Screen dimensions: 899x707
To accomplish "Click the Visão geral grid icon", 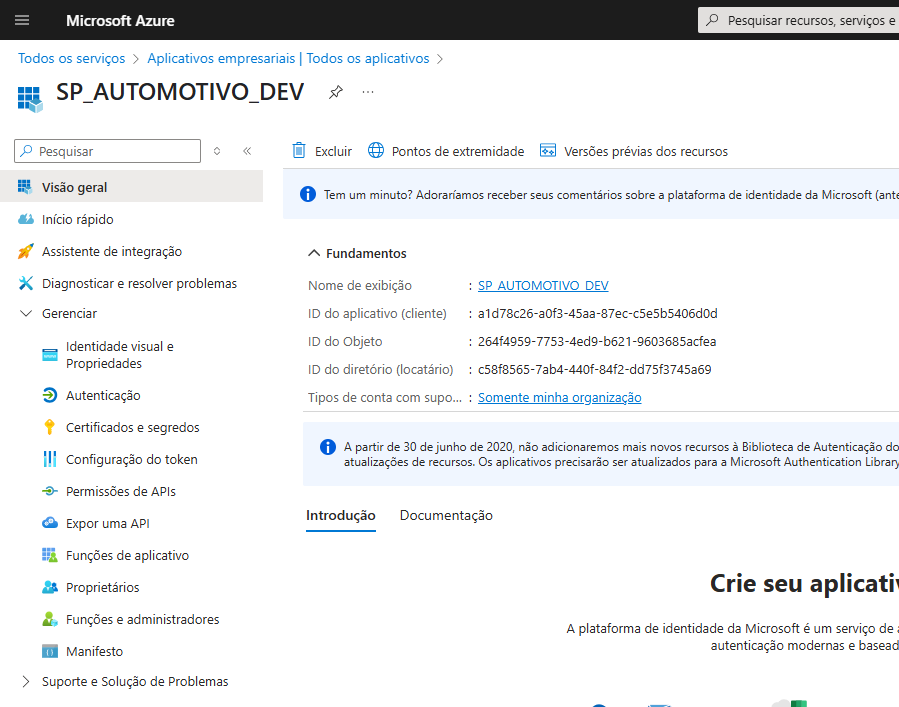I will coord(25,187).
